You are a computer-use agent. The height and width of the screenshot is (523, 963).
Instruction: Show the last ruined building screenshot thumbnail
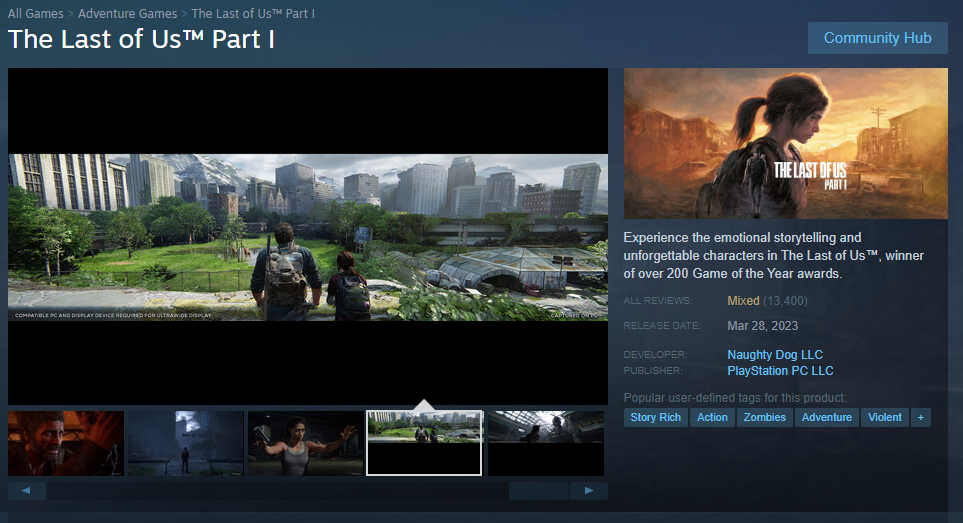pyautogui.click(x=545, y=443)
